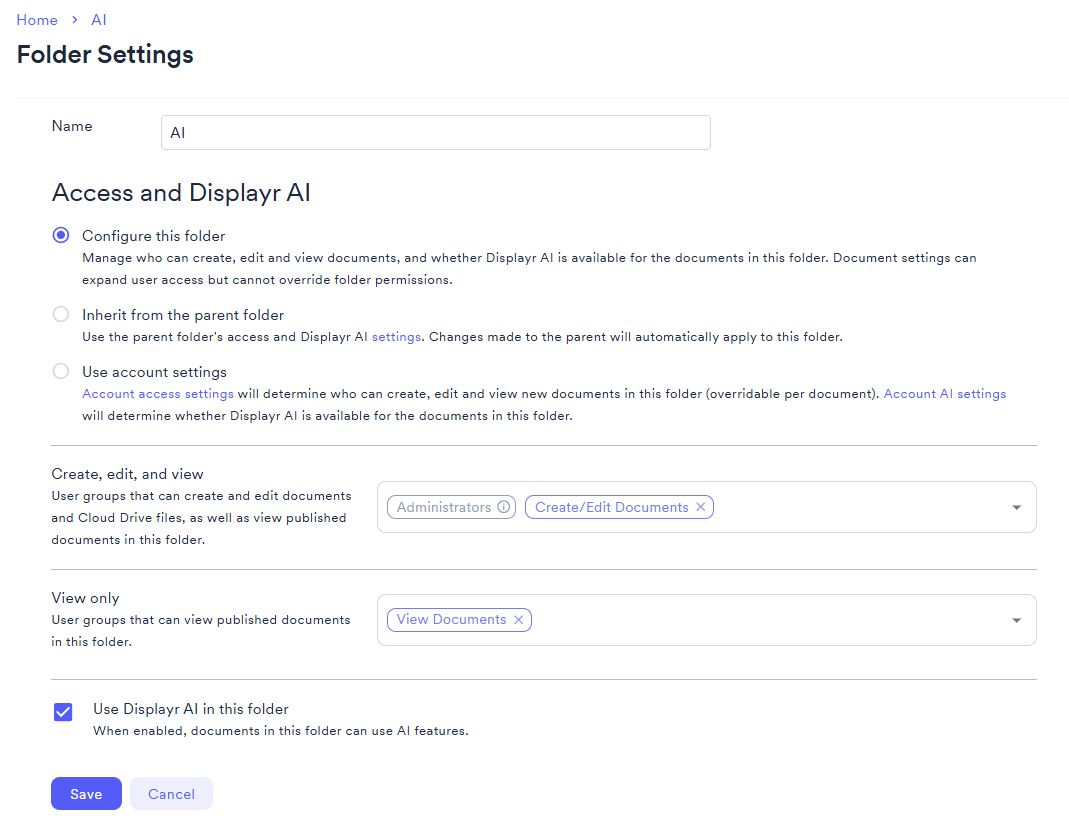Click the 'View only' label
Screen dimensions: 1069x822
(x=85, y=598)
